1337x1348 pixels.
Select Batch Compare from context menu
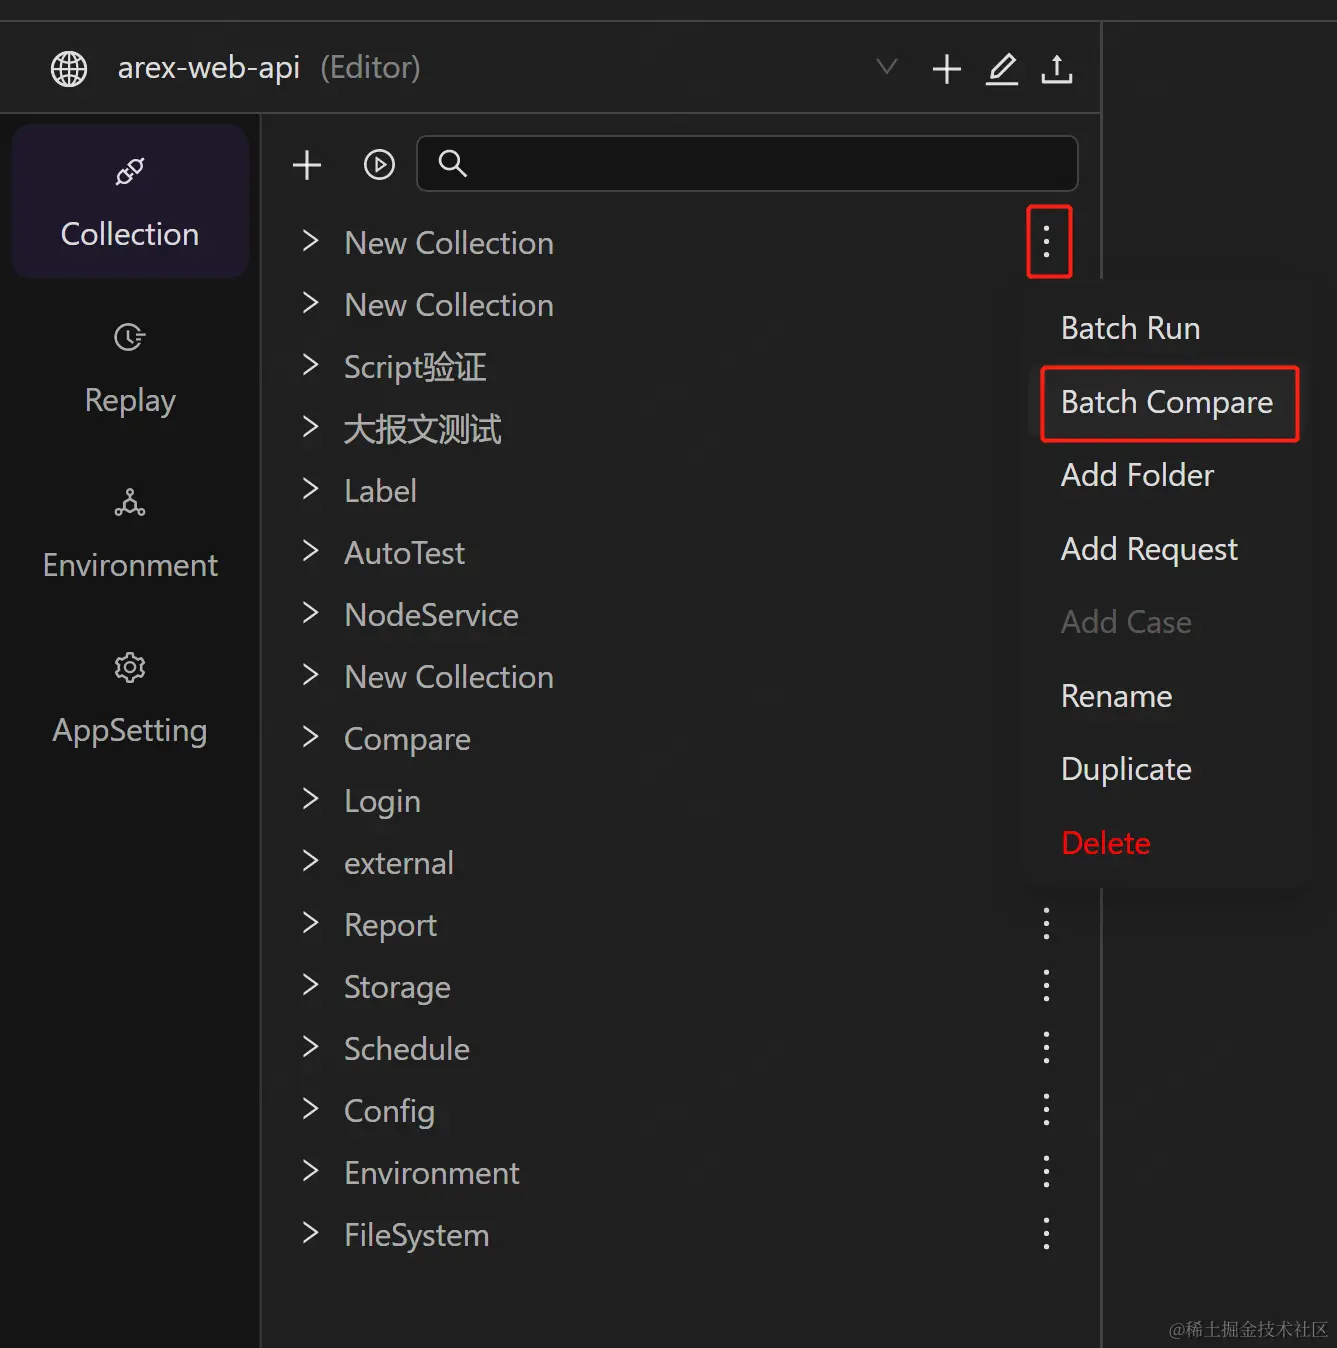[1167, 403]
